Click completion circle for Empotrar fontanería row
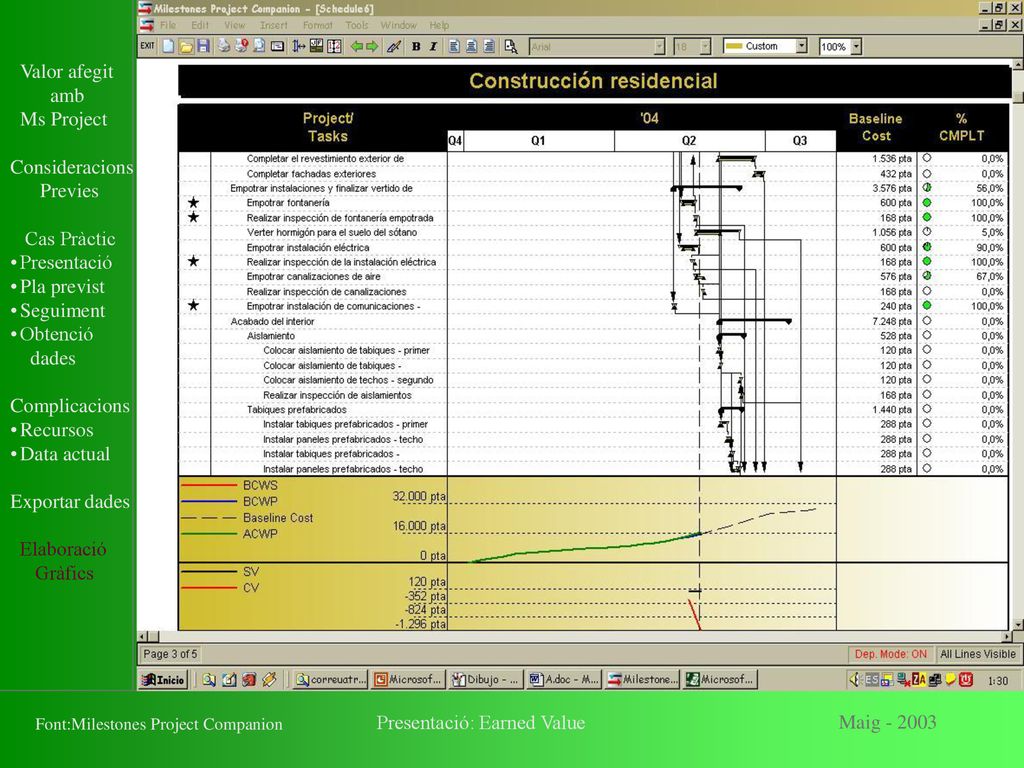The image size is (1024, 768). (x=927, y=202)
